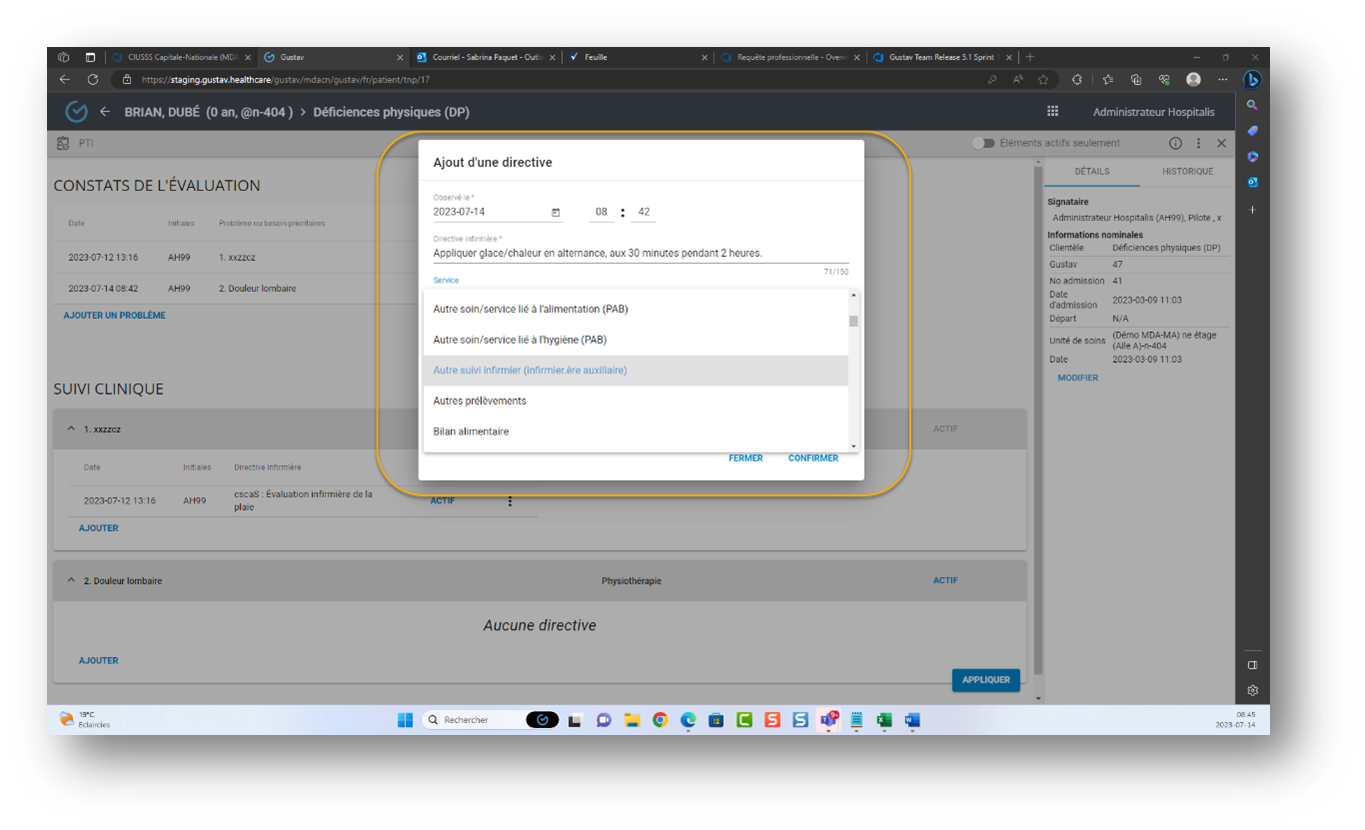Switch to the Détails tab
1365x830 pixels.
tap(1091, 172)
